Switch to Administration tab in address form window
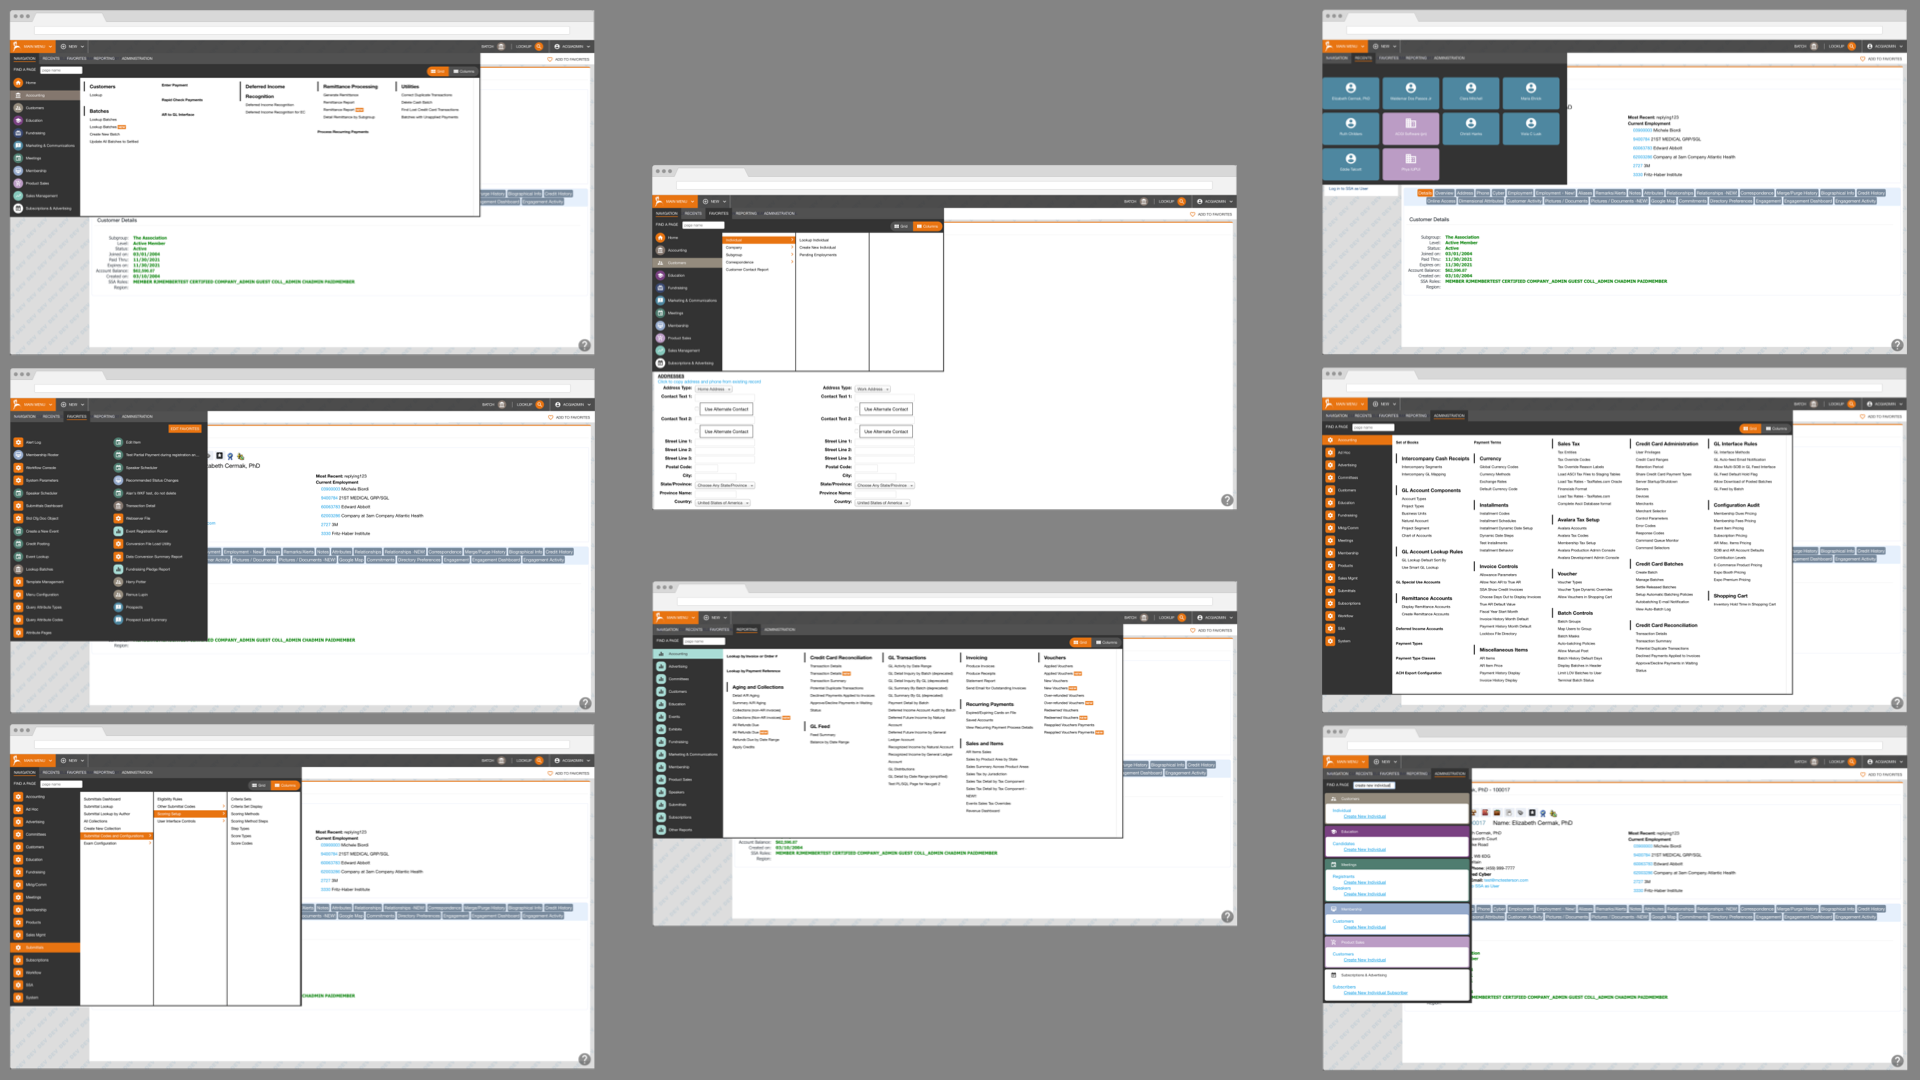Image resolution: width=1920 pixels, height=1080 pixels. click(x=779, y=213)
